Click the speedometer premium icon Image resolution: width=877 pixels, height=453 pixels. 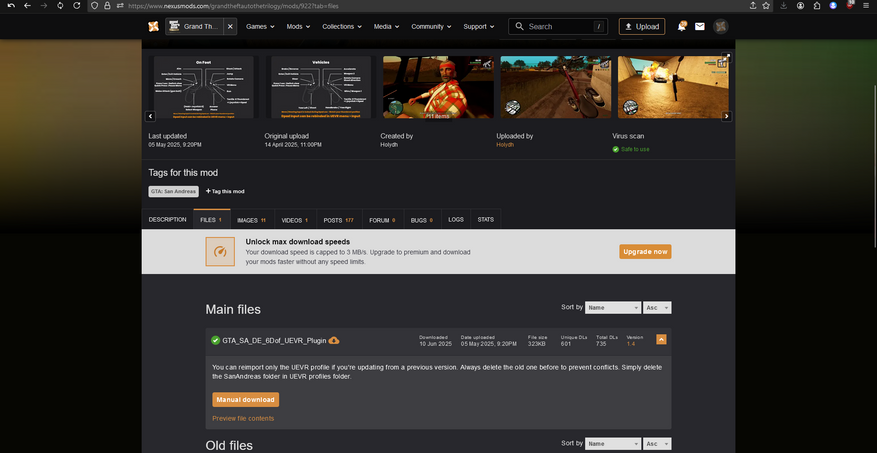pyautogui.click(x=220, y=252)
